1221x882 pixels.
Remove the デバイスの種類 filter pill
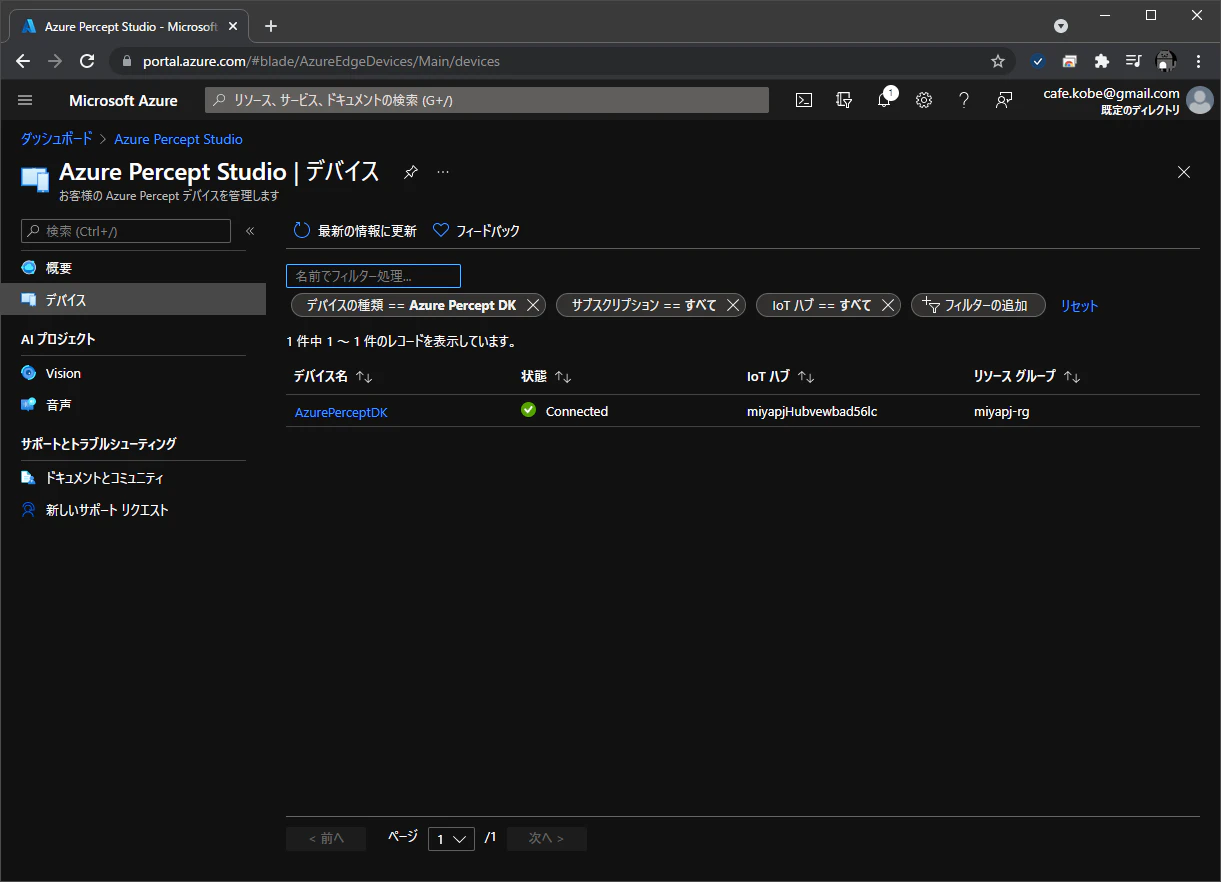tap(533, 305)
